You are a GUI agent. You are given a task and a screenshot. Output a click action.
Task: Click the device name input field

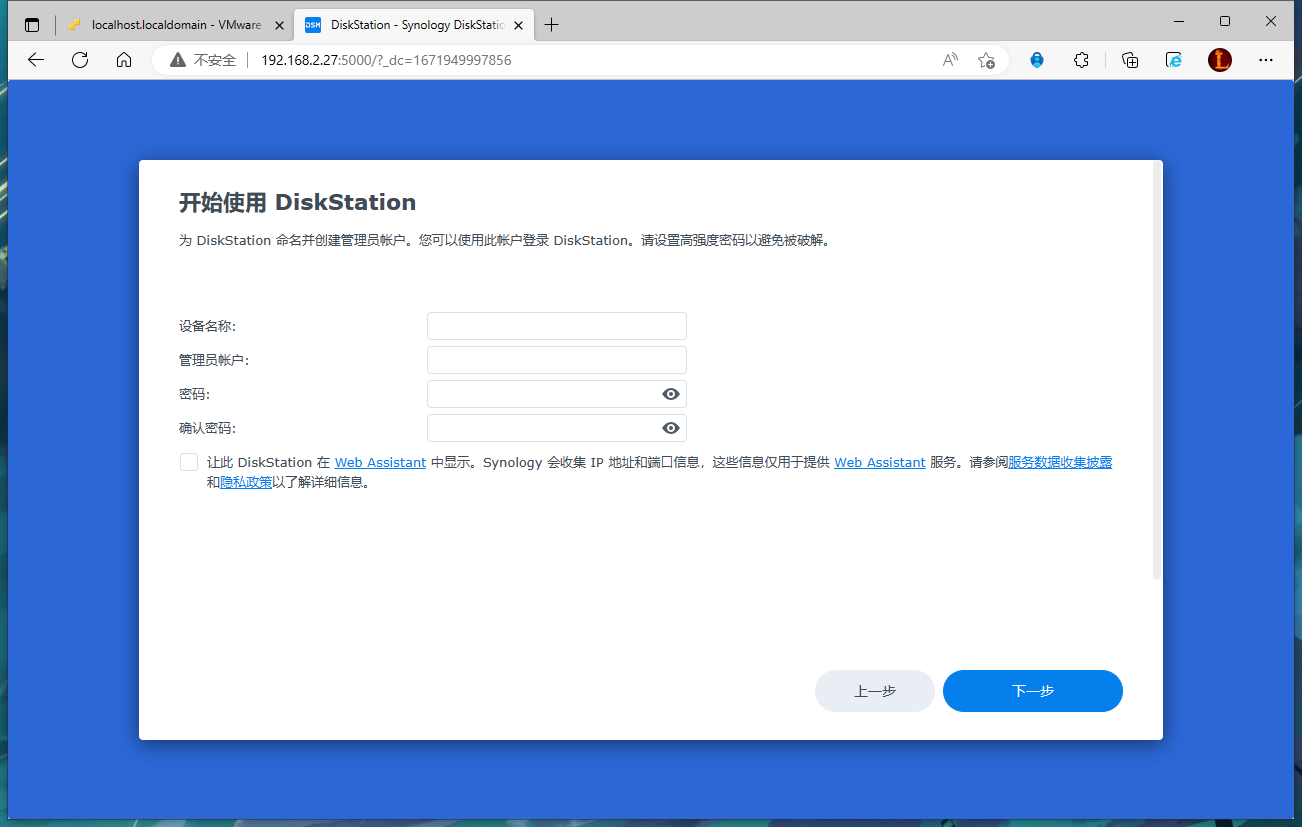(x=557, y=326)
